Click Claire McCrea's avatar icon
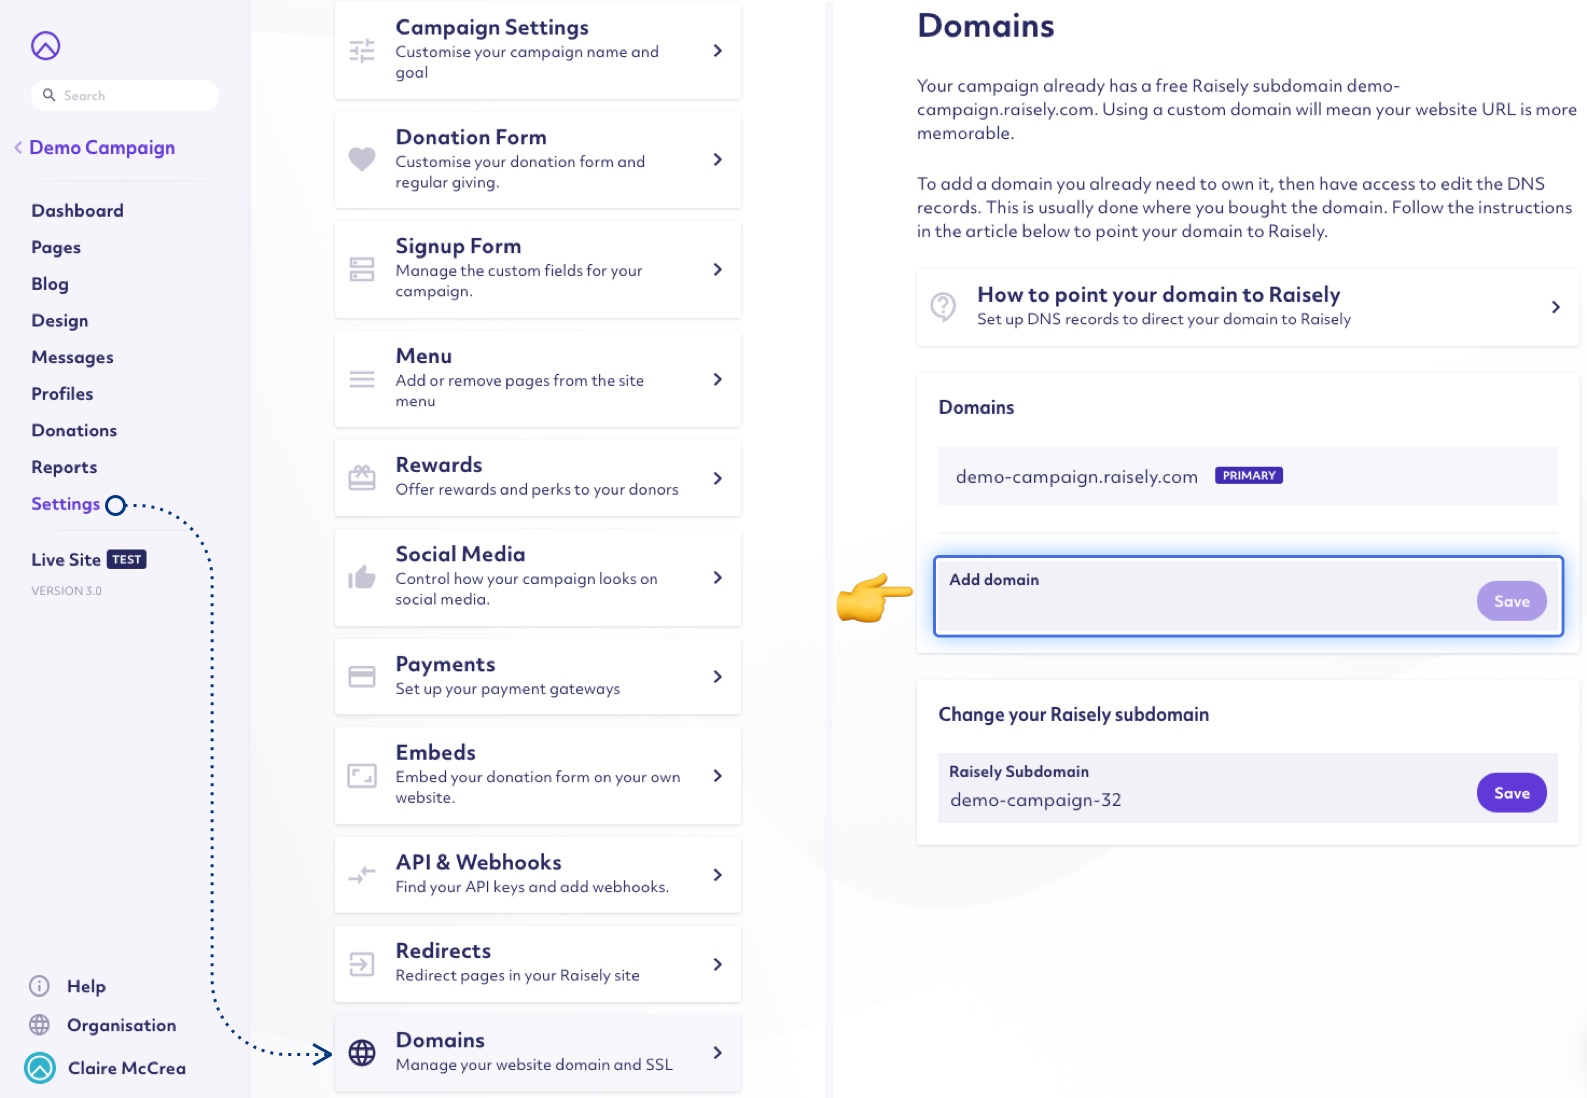 tap(40, 1068)
